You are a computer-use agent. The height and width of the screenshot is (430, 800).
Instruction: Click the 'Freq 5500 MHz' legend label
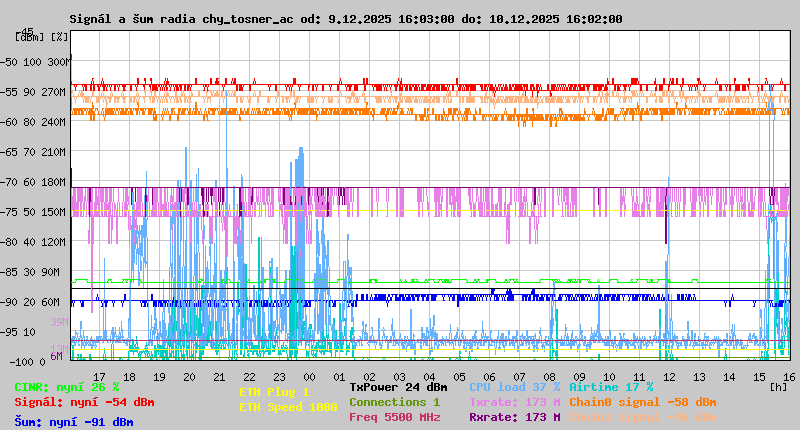(x=394, y=417)
